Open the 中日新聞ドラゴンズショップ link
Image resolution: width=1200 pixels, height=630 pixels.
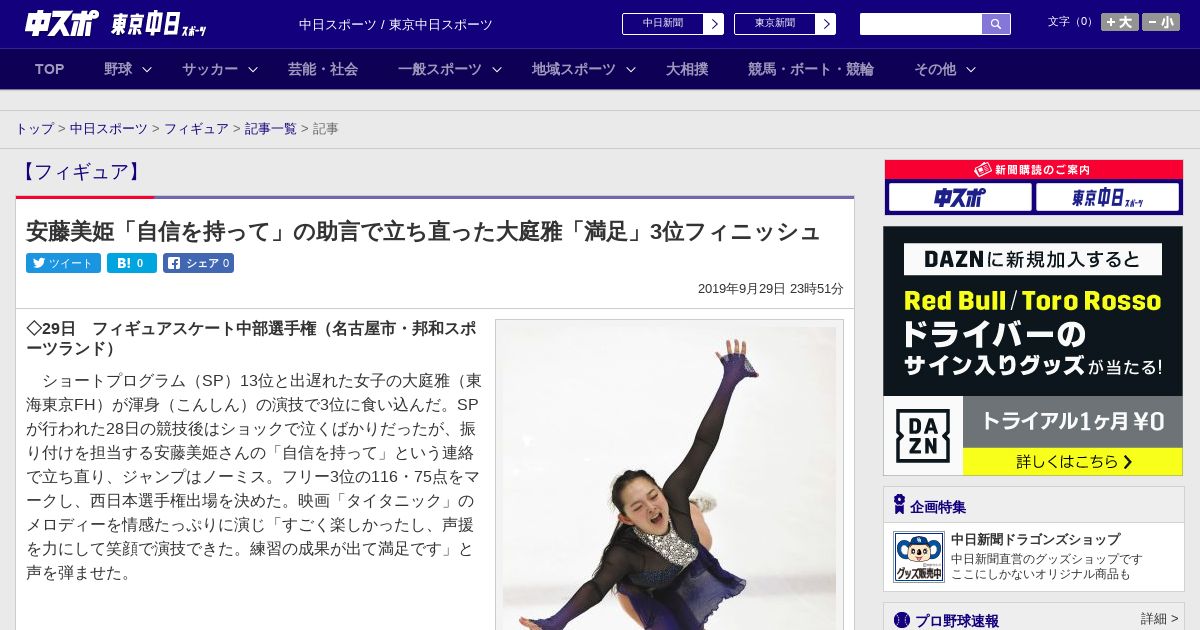coord(1035,539)
